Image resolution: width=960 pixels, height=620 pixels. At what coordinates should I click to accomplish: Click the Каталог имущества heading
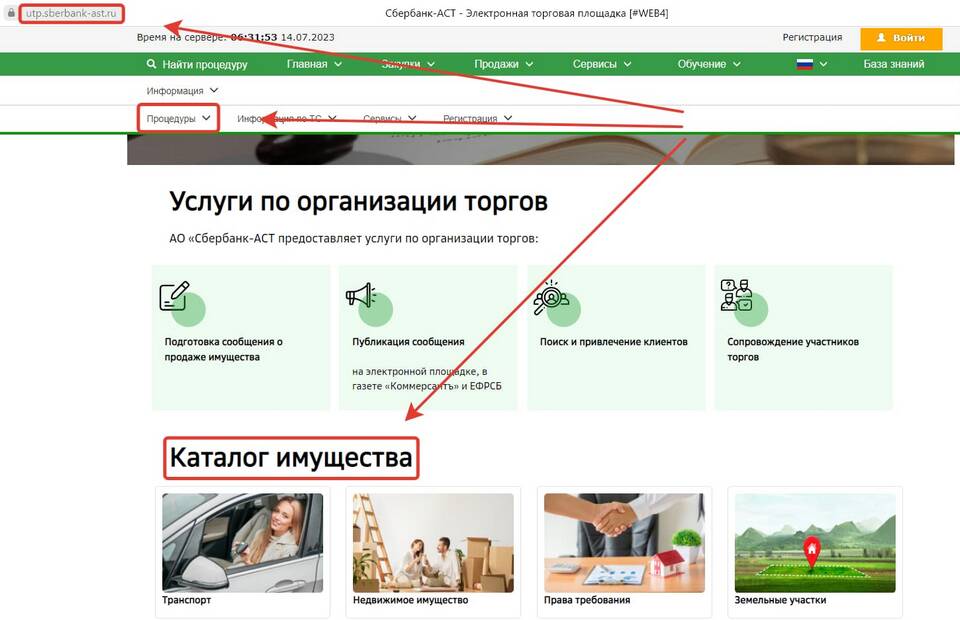click(291, 458)
